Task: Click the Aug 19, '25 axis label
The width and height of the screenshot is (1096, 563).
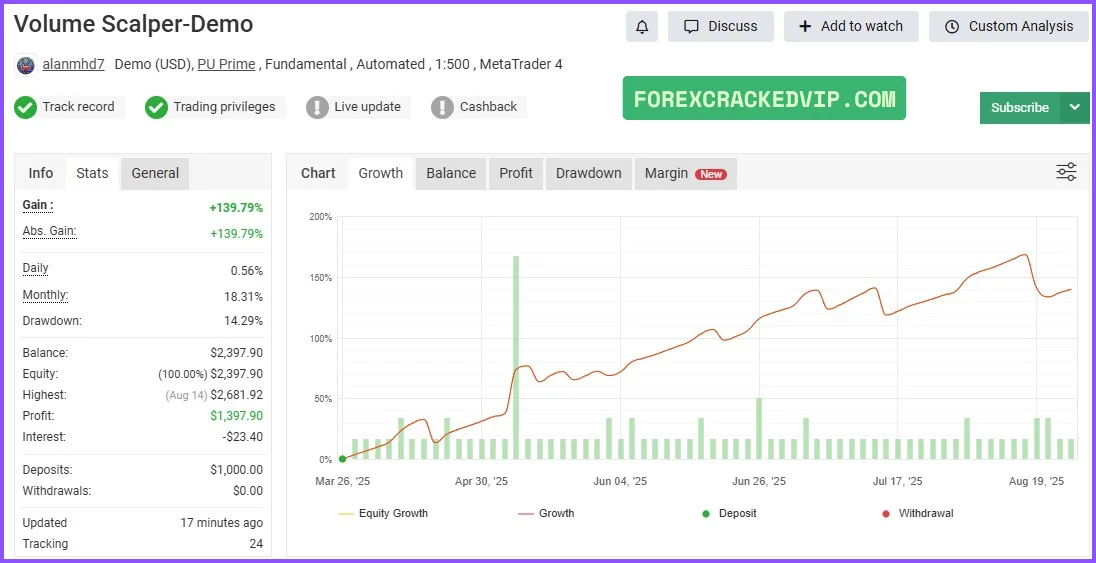Action: pyautogui.click(x=1037, y=481)
